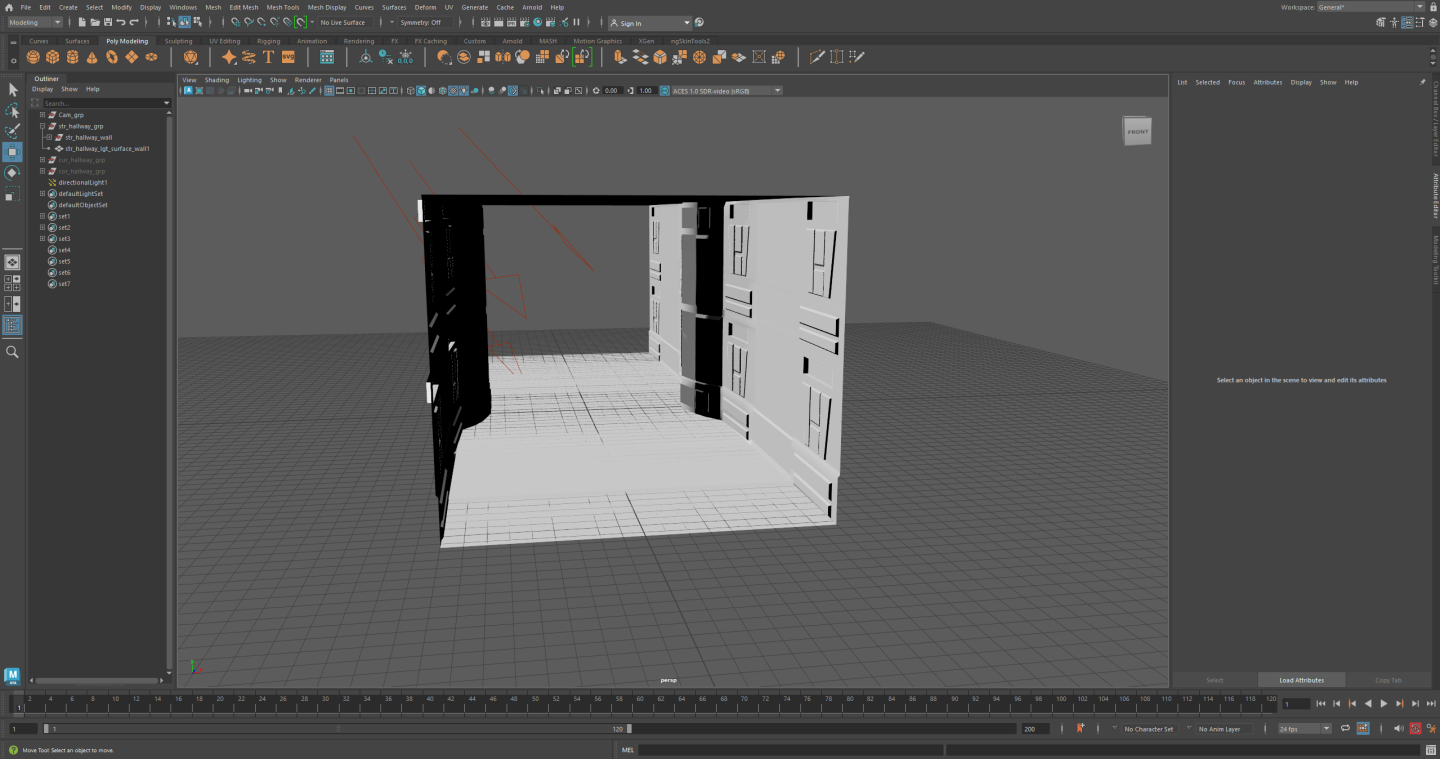Switch to four-view panel layout
Image resolution: width=1440 pixels, height=759 pixels.
[x=12, y=283]
